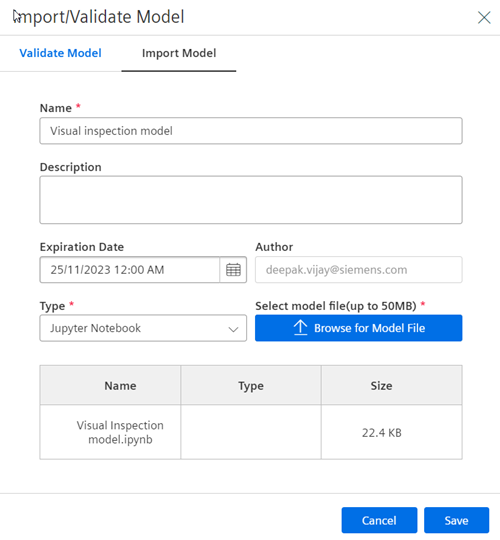Viewport: 500px width, 540px height.
Task: Save the imported model
Action: (x=456, y=520)
